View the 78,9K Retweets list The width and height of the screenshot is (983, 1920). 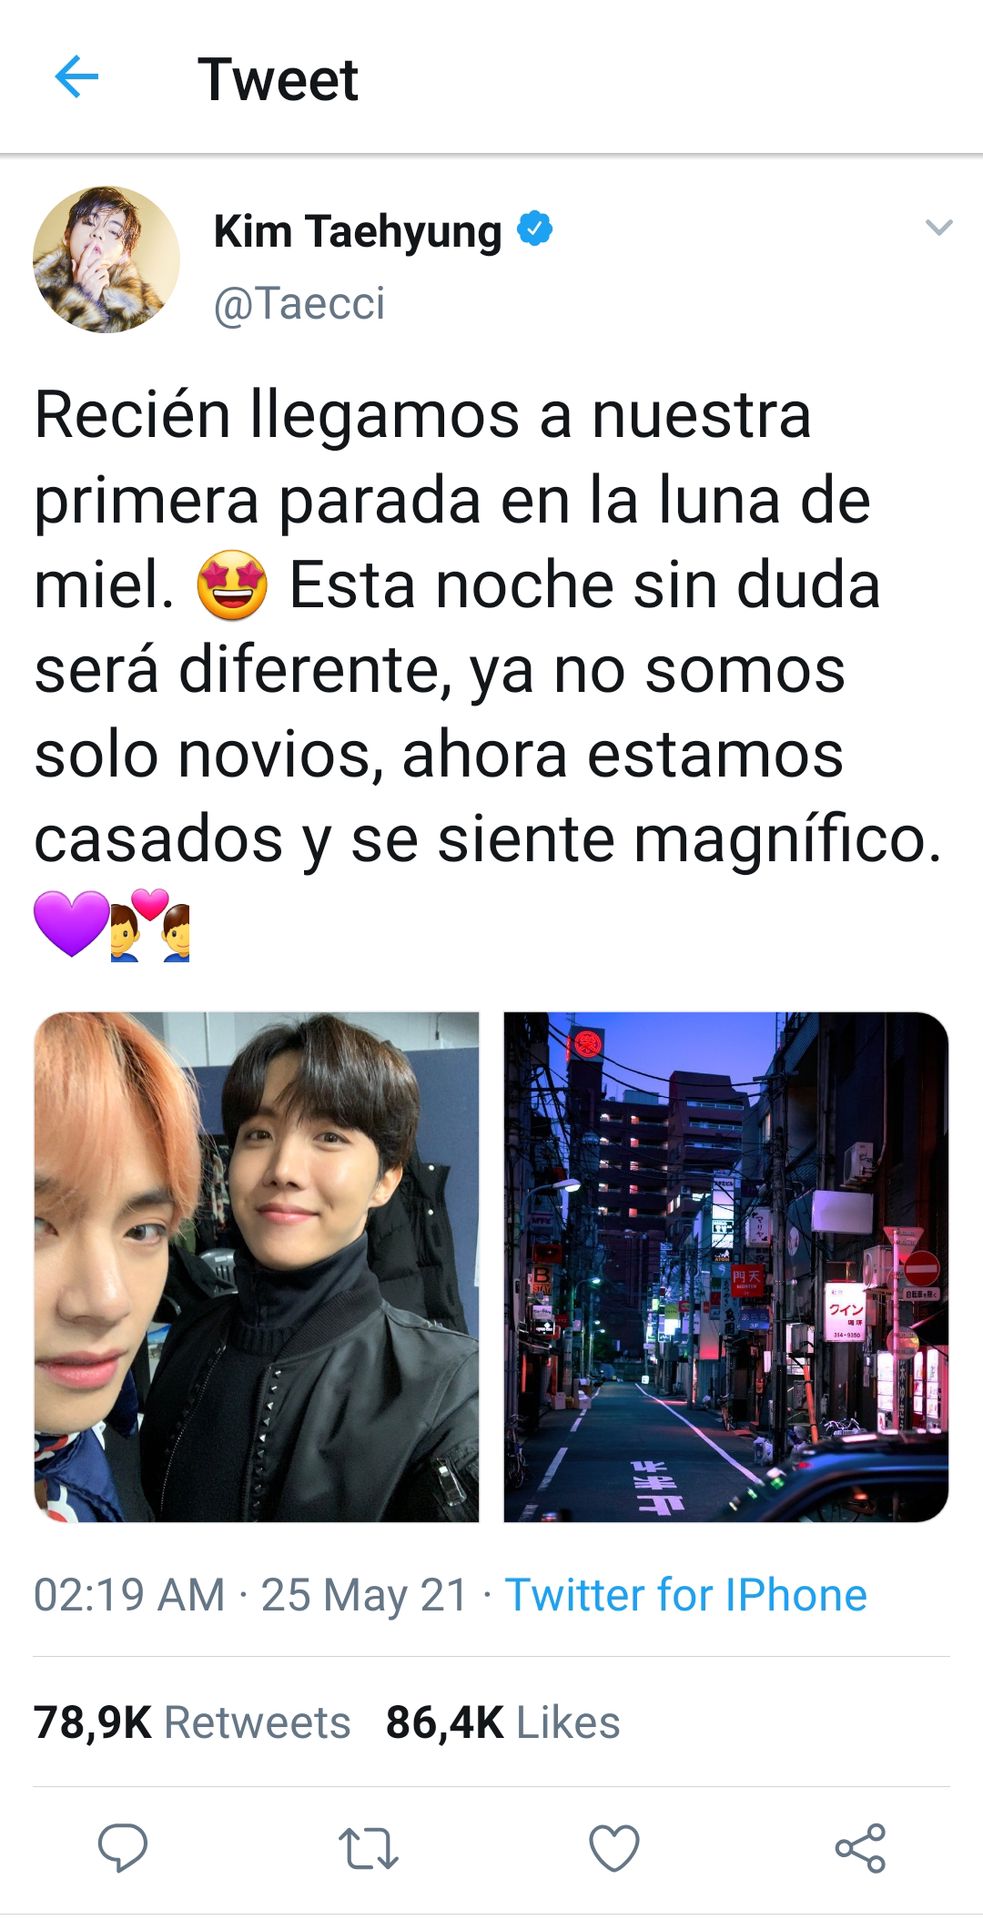point(192,1722)
